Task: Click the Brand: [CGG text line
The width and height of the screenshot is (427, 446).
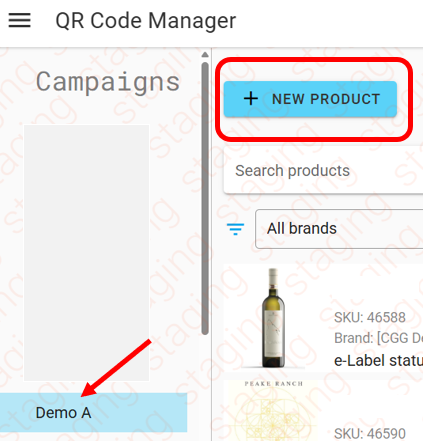Action: pyautogui.click(x=379, y=338)
